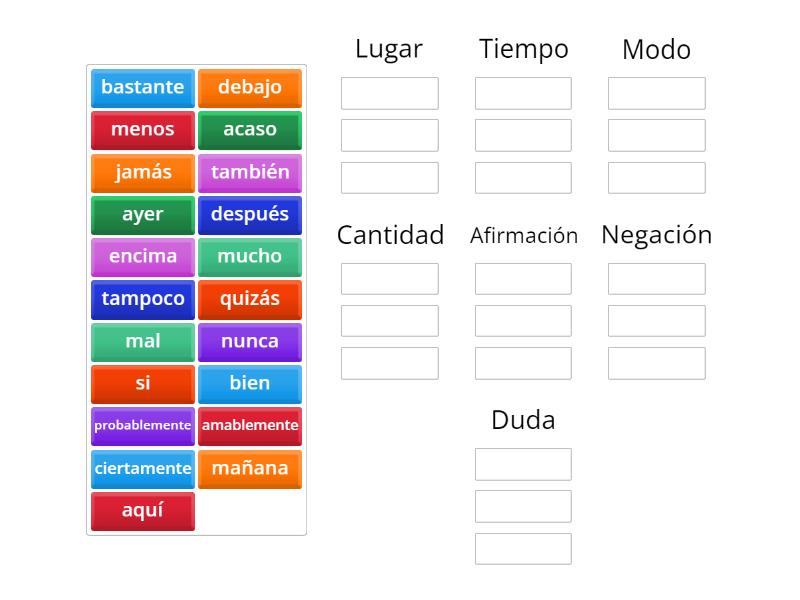The width and height of the screenshot is (800, 600).
Task: Click the "mucho" tile
Action: (x=250, y=256)
